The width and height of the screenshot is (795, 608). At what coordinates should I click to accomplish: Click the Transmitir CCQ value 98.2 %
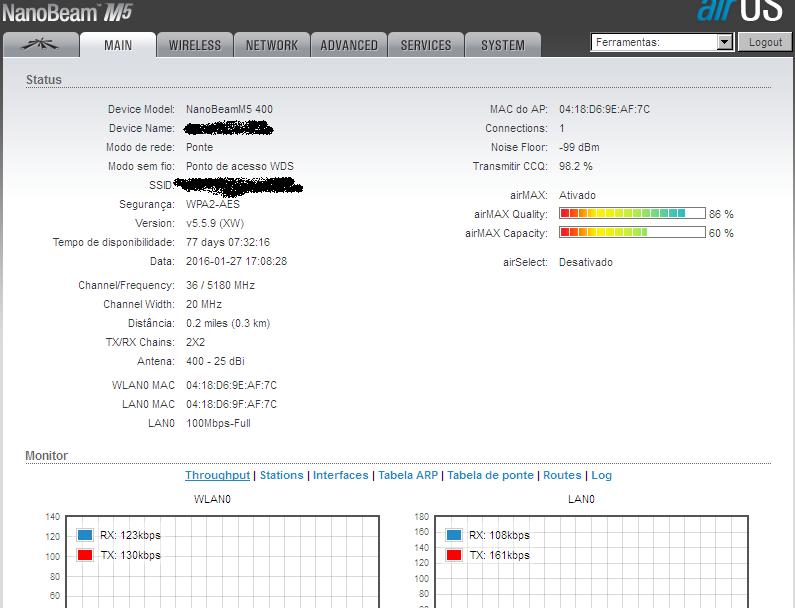(575, 166)
